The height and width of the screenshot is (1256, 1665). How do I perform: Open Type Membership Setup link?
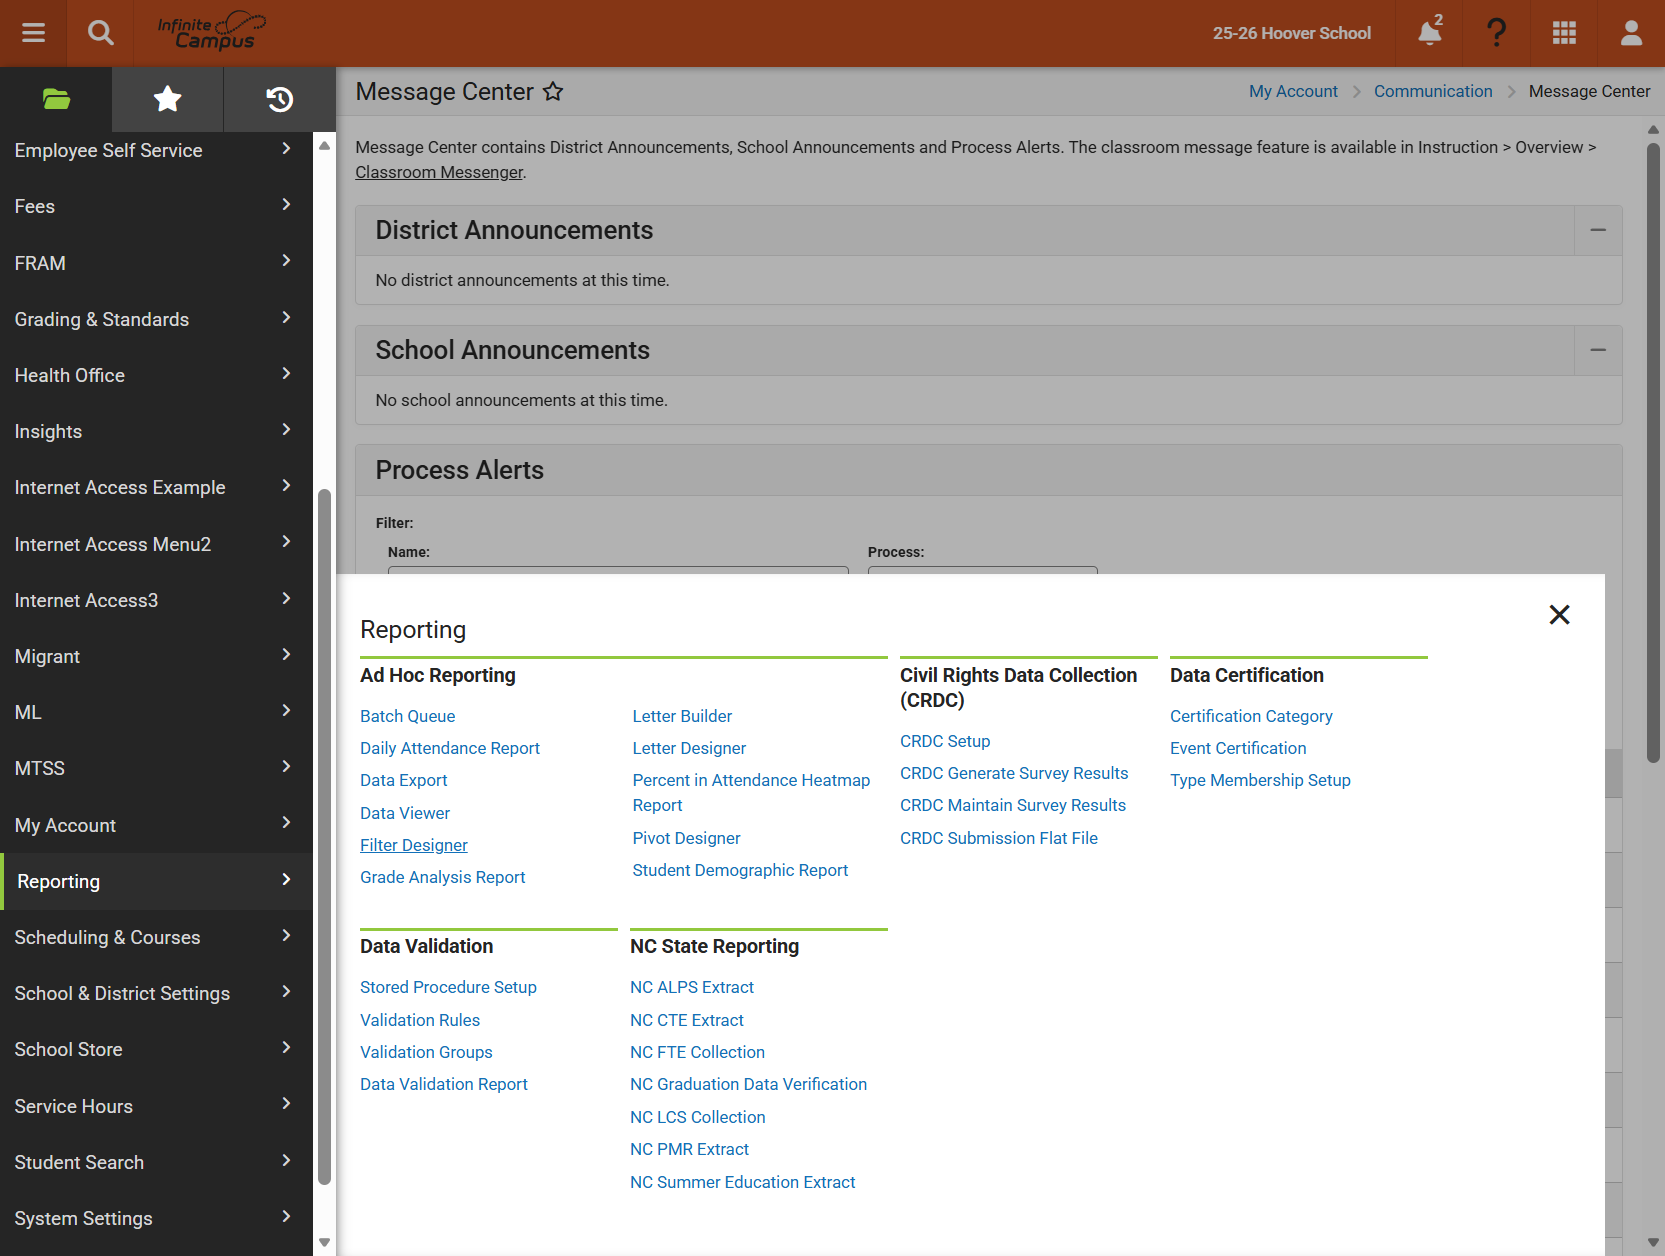coord(1260,780)
